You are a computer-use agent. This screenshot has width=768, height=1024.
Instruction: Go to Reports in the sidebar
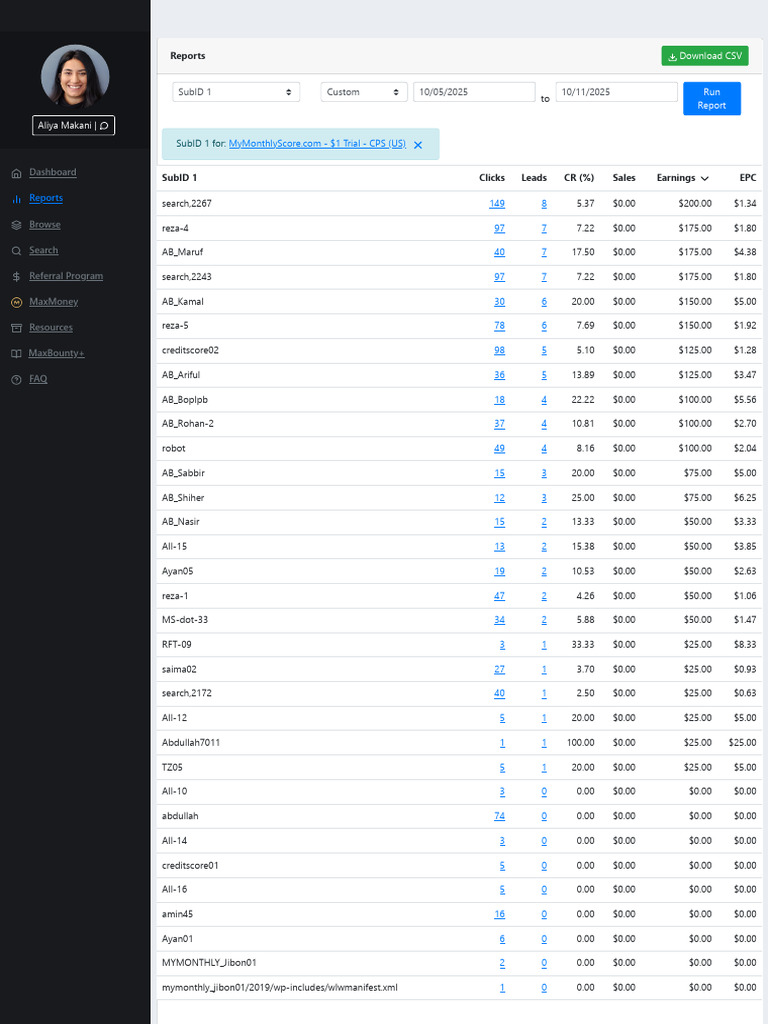point(46,198)
